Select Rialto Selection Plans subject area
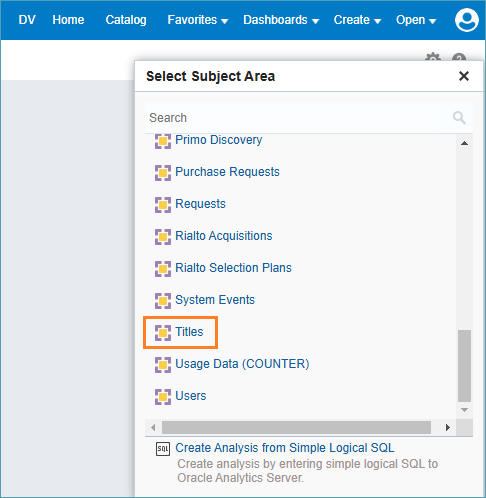This screenshot has width=486, height=498. tap(233, 268)
